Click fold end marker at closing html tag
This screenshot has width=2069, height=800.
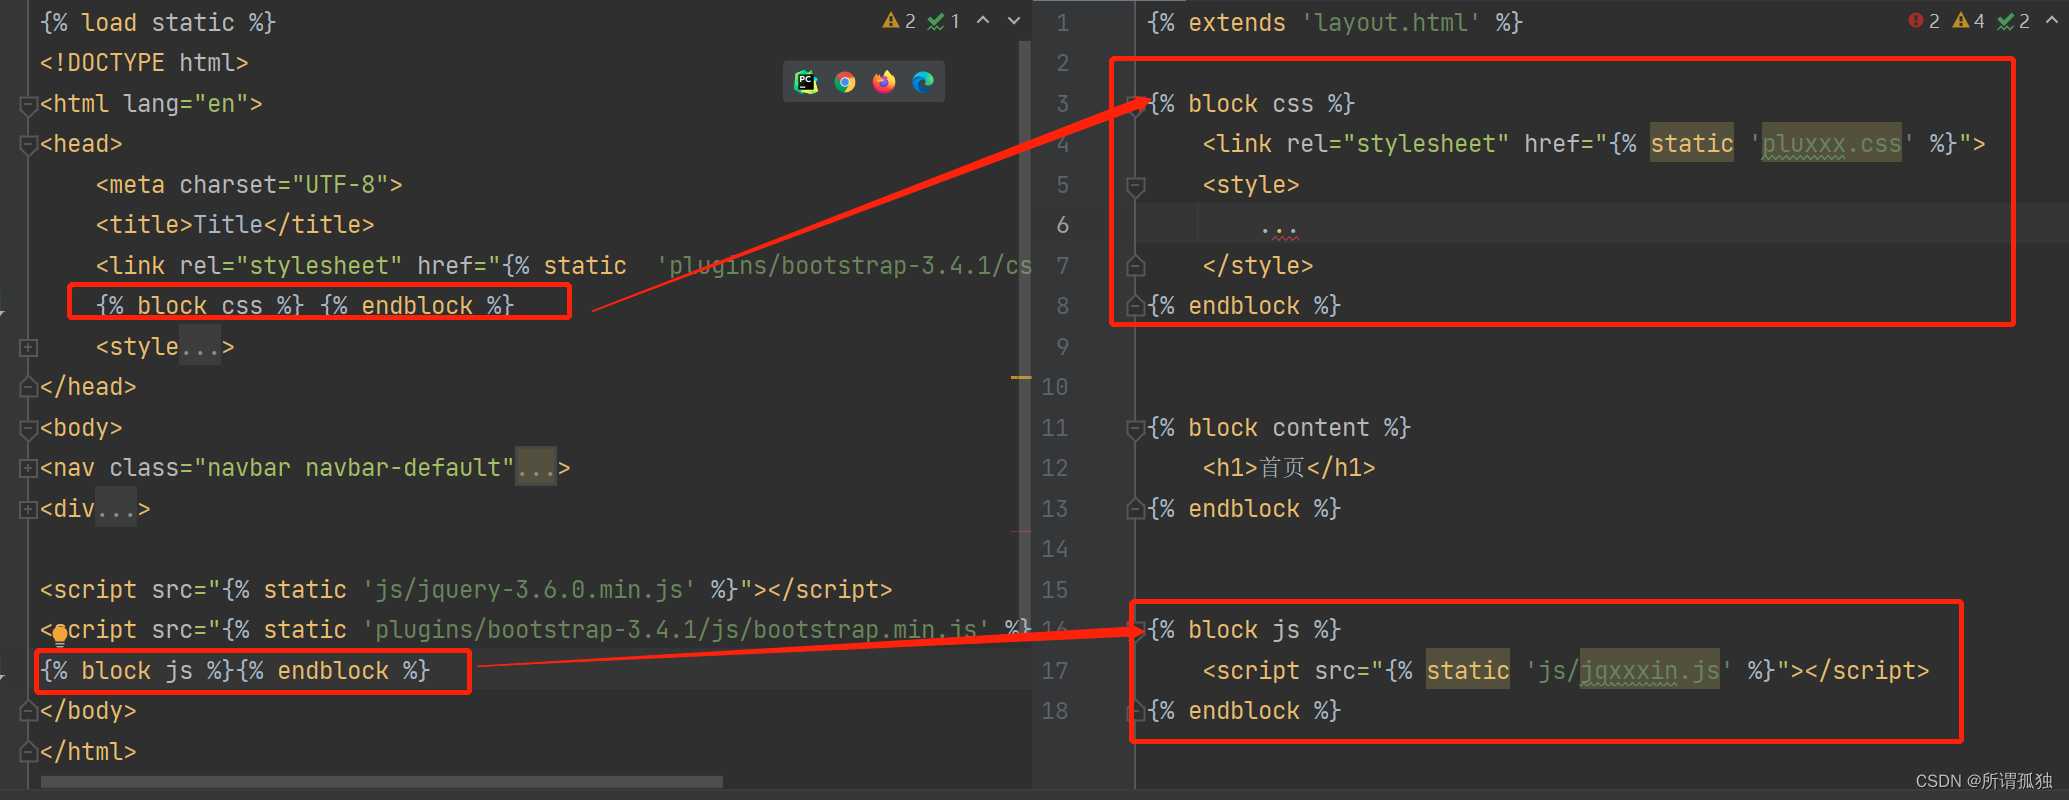point(28,752)
